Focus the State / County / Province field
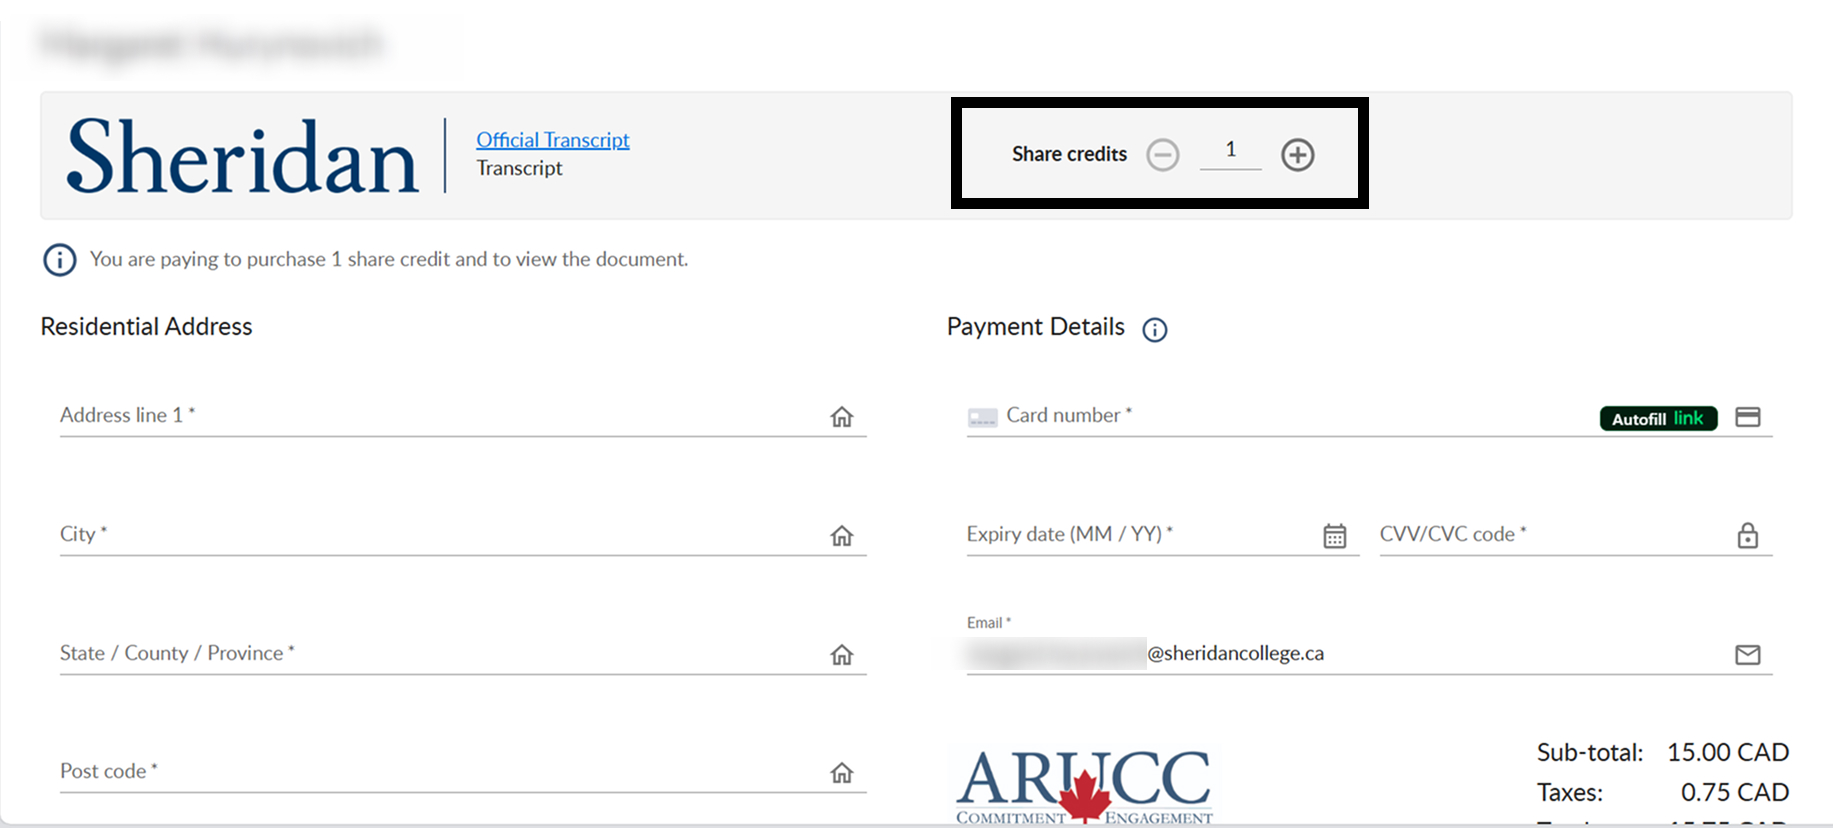 pos(463,654)
